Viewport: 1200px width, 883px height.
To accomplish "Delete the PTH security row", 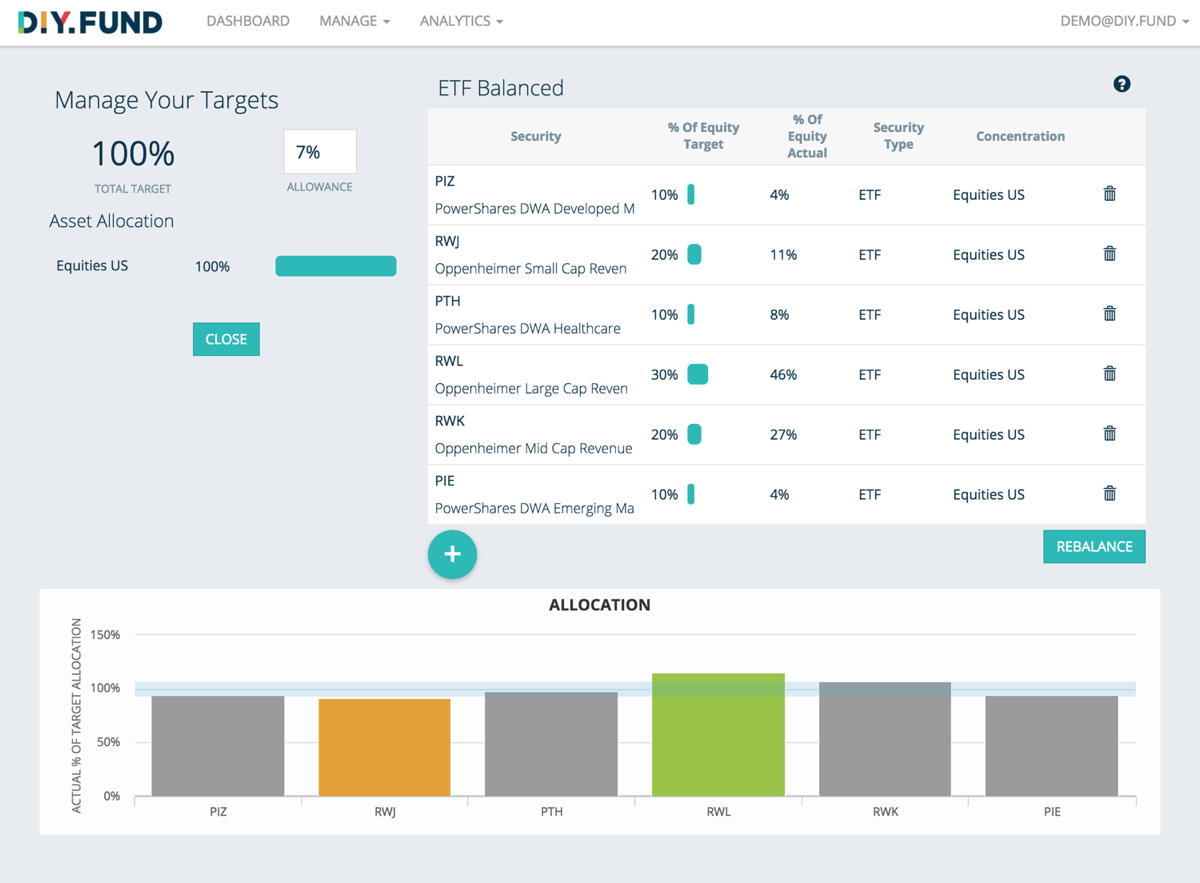I will 1109,314.
